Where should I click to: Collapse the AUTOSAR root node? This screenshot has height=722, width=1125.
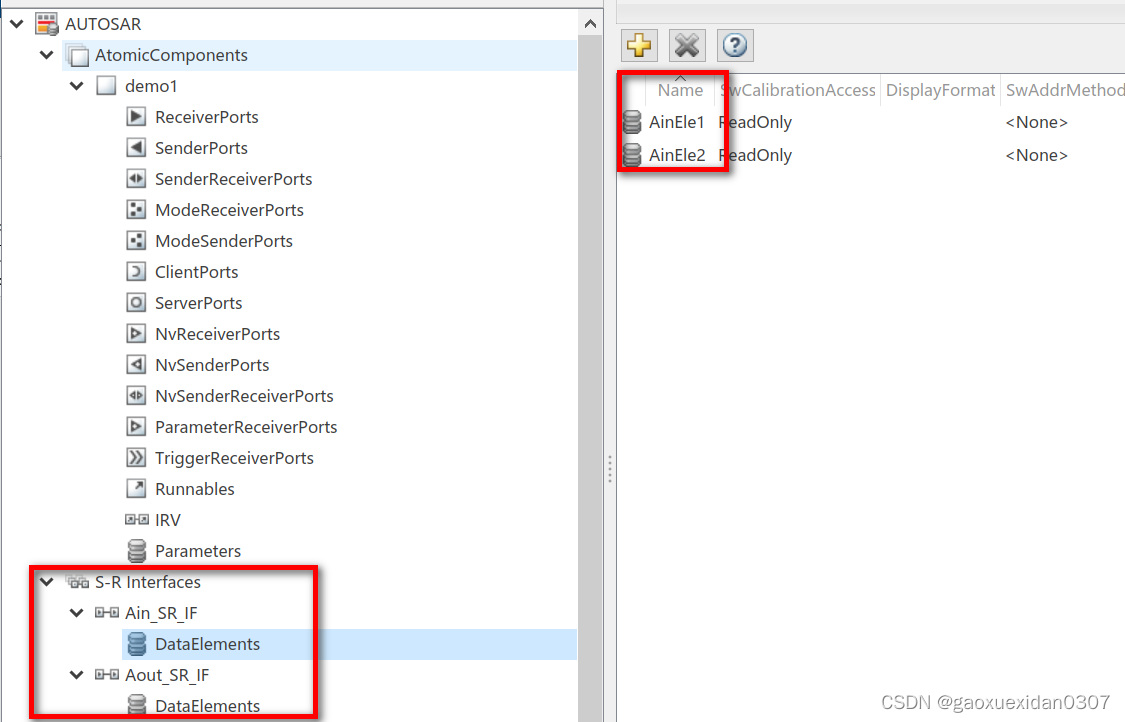tap(17, 24)
